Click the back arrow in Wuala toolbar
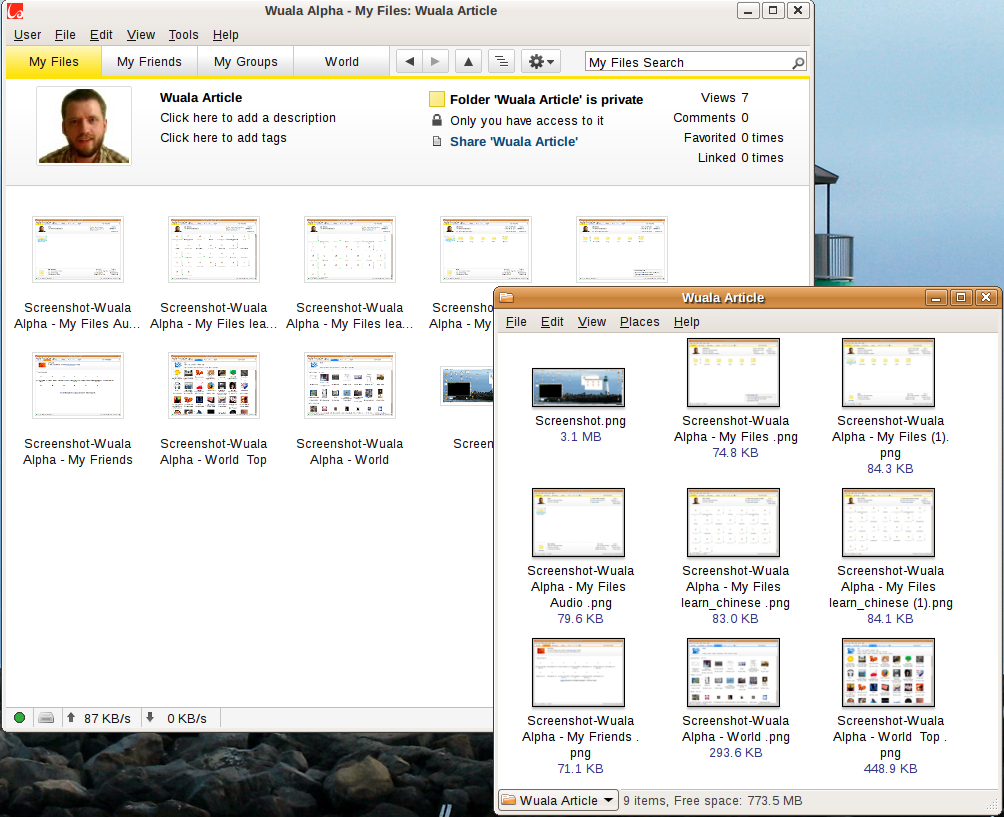This screenshot has width=1004, height=817. tap(410, 61)
